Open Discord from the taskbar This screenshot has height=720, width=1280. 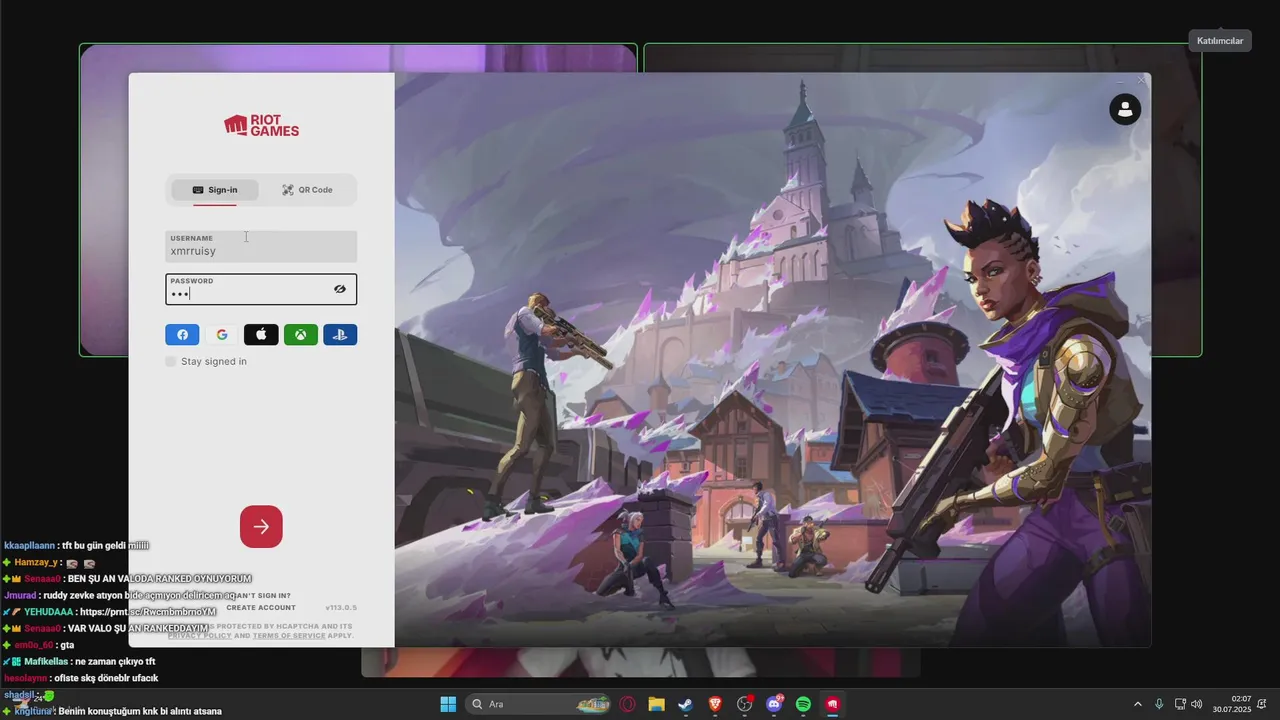(x=774, y=704)
